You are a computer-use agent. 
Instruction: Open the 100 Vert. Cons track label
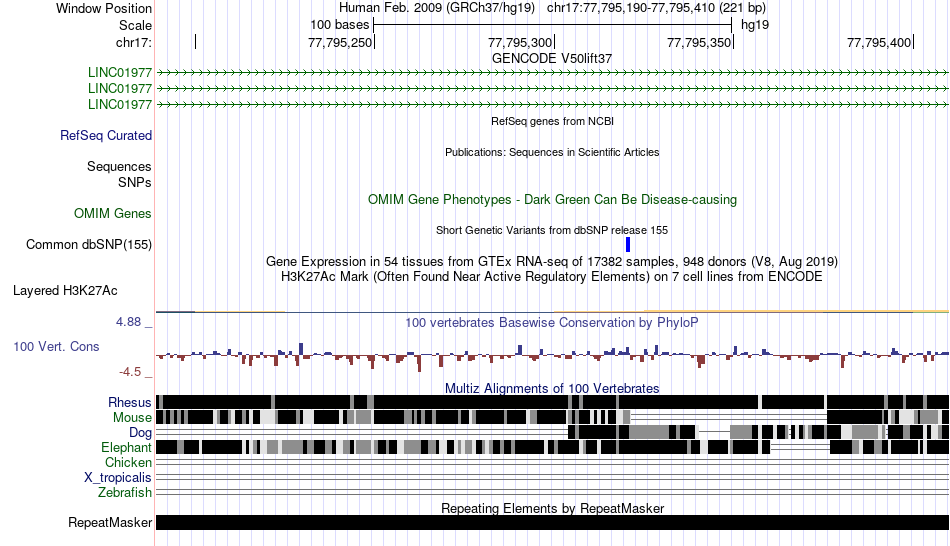56,347
